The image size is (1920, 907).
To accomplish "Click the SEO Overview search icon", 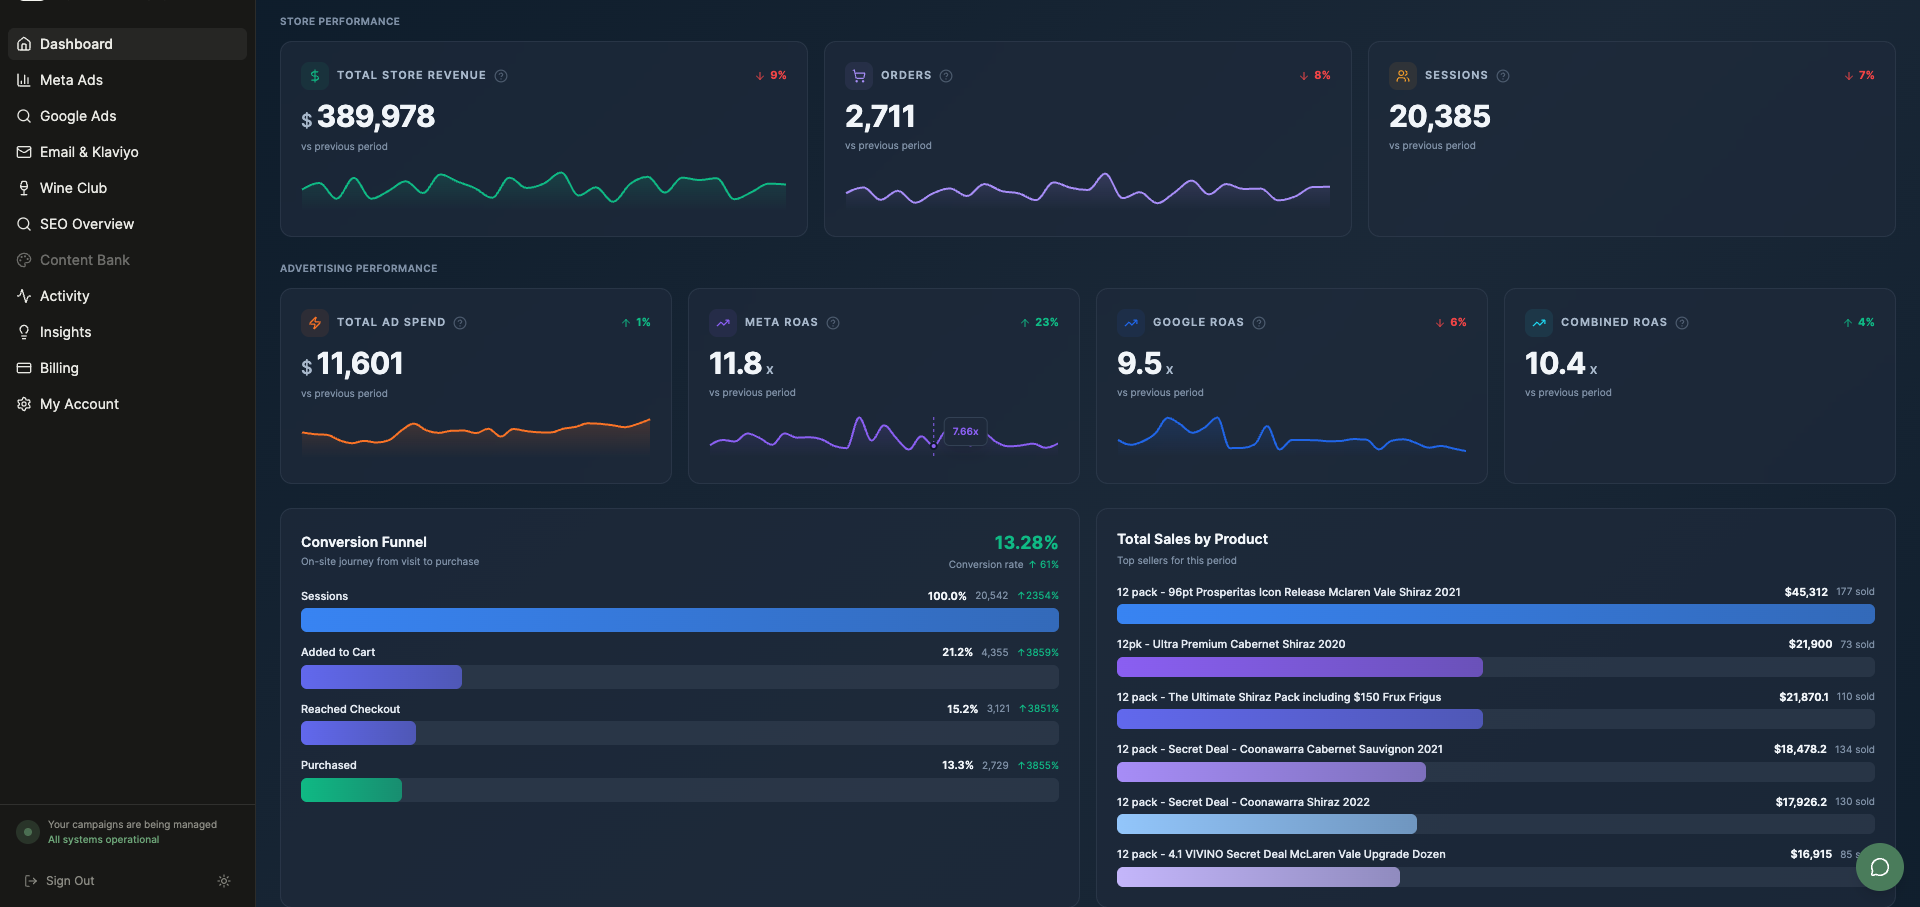I will coord(24,224).
